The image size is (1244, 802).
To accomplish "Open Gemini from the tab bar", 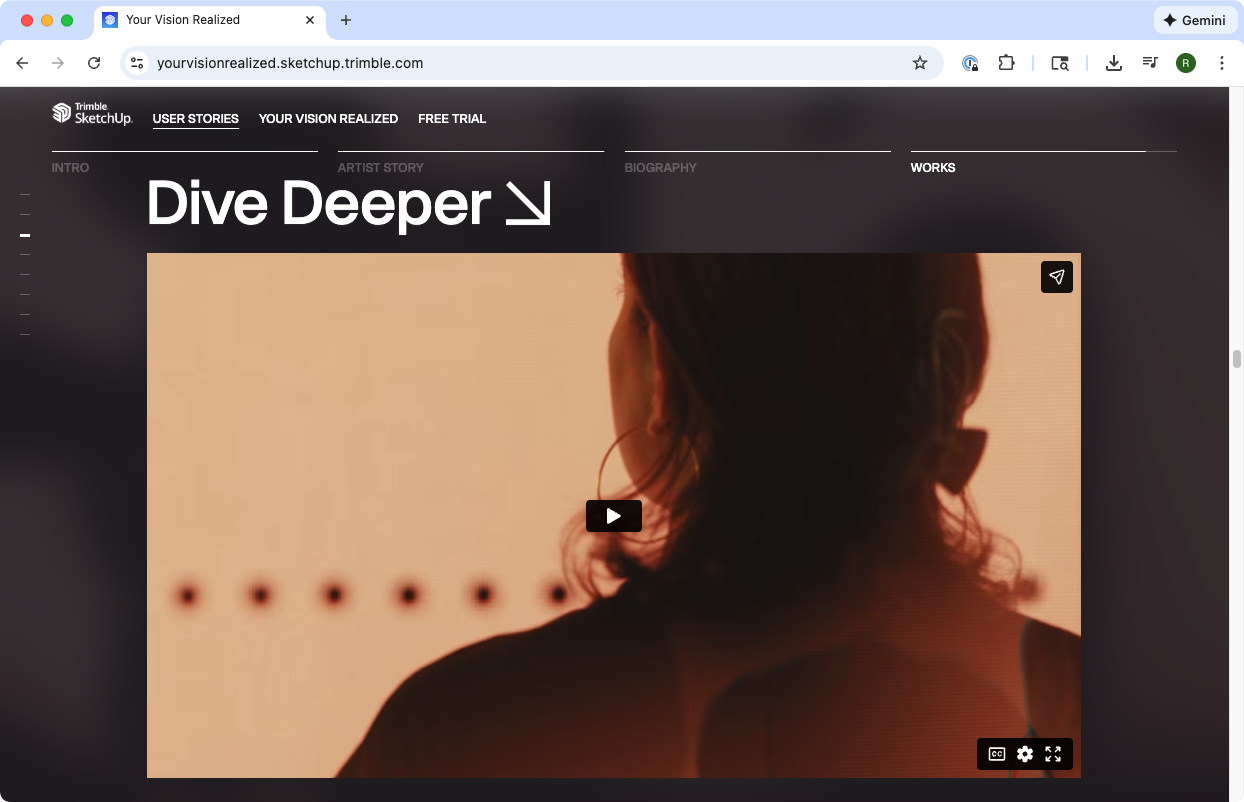I will tap(1196, 20).
